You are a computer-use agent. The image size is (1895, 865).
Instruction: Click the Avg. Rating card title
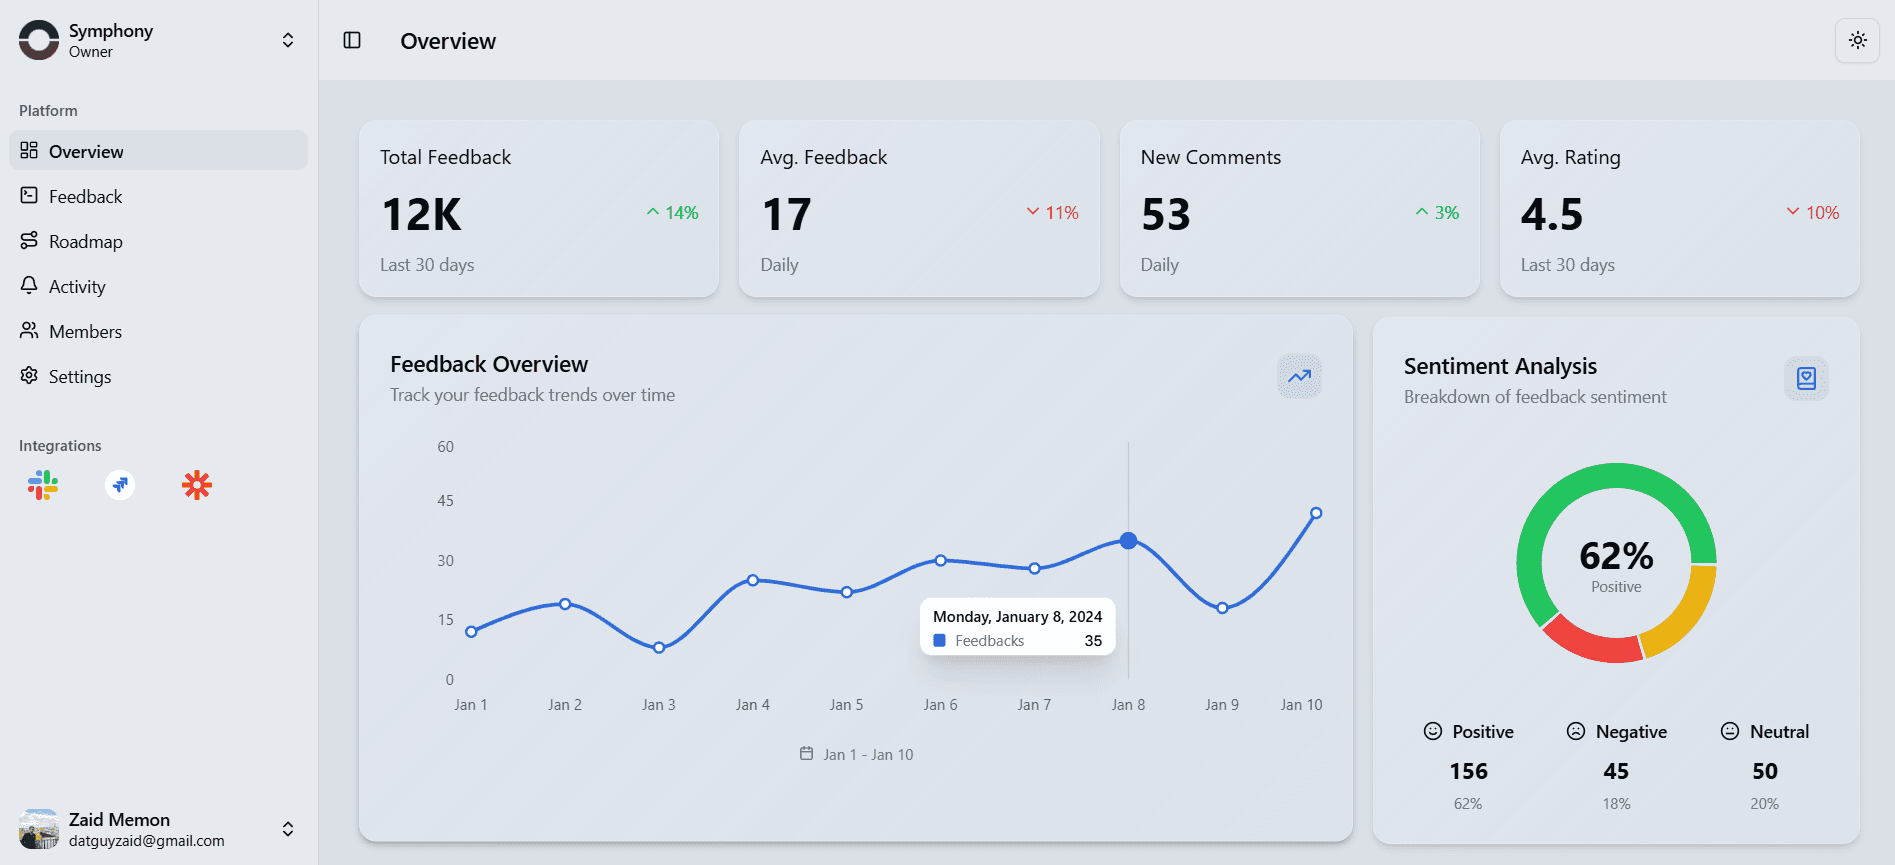(1570, 157)
